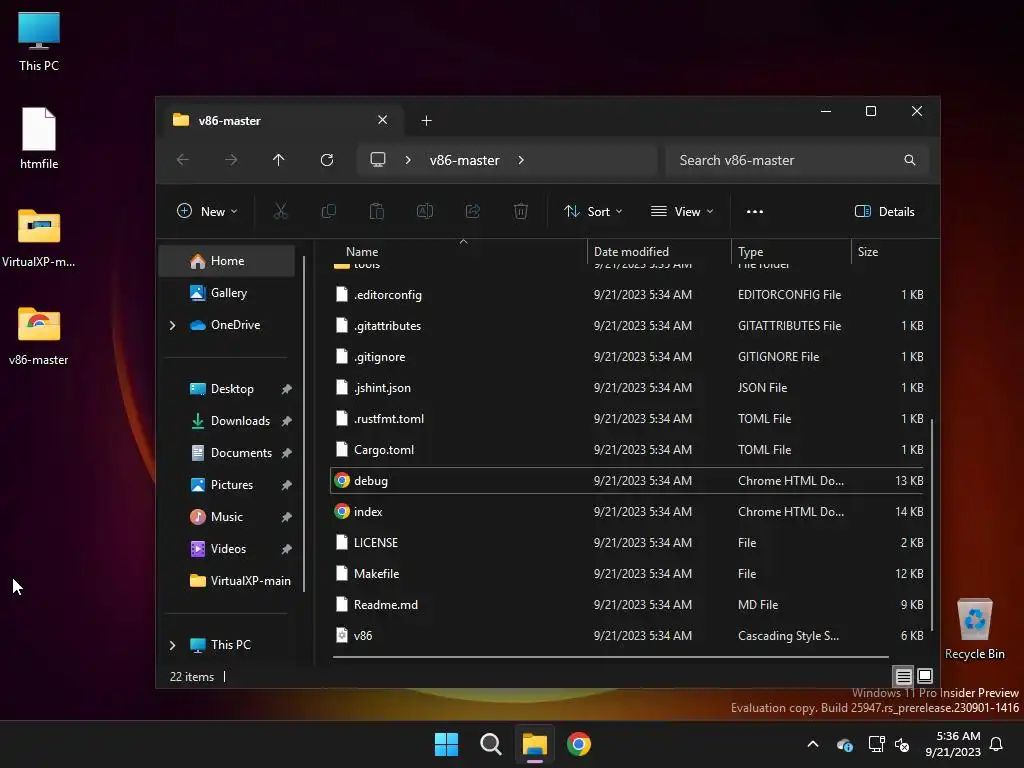Select the debug Chrome HTML file
The width and height of the screenshot is (1024, 768).
[x=627, y=481]
